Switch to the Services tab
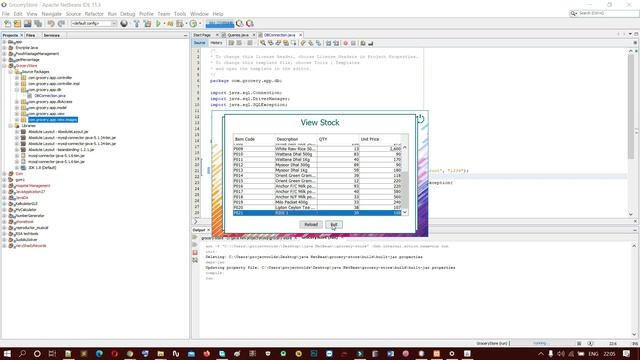Viewport: 640px width, 360px height. 52,36
